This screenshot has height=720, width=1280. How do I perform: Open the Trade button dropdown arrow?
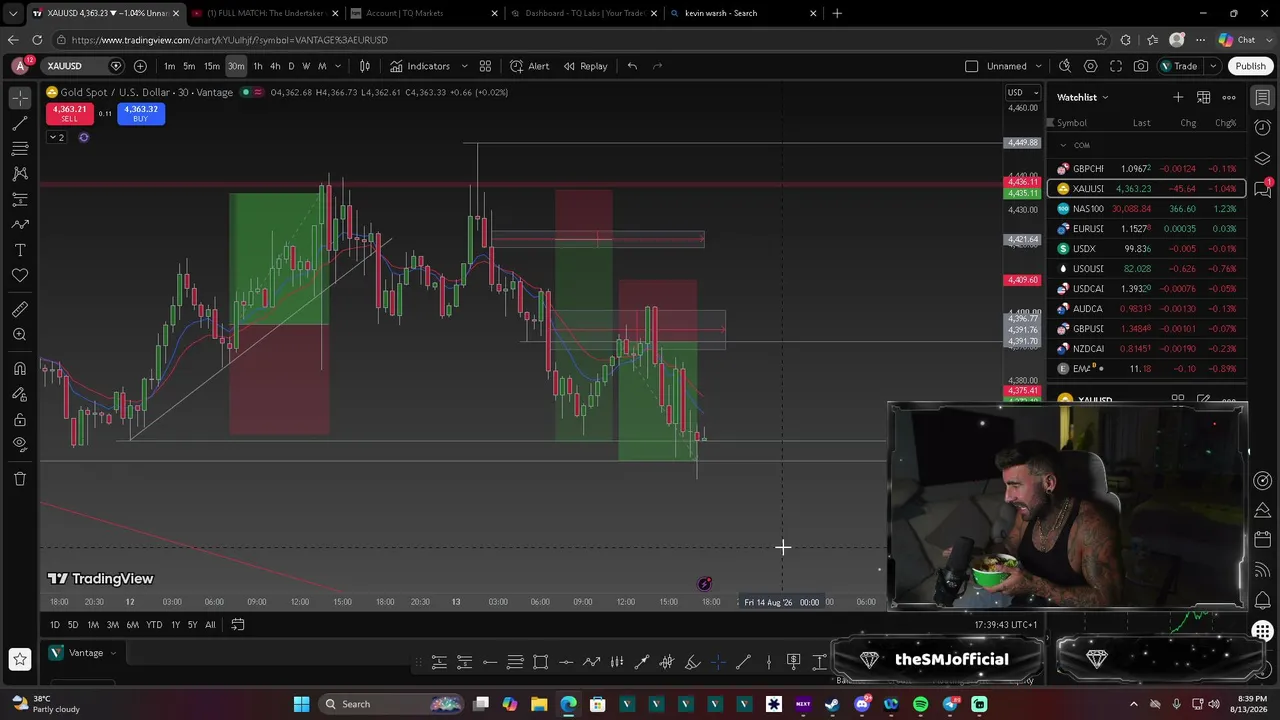tap(1212, 66)
